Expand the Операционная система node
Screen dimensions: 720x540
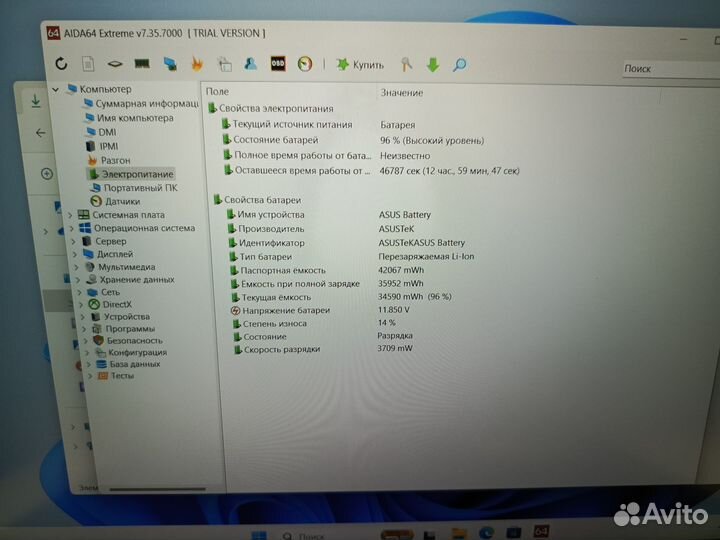tap(72, 228)
